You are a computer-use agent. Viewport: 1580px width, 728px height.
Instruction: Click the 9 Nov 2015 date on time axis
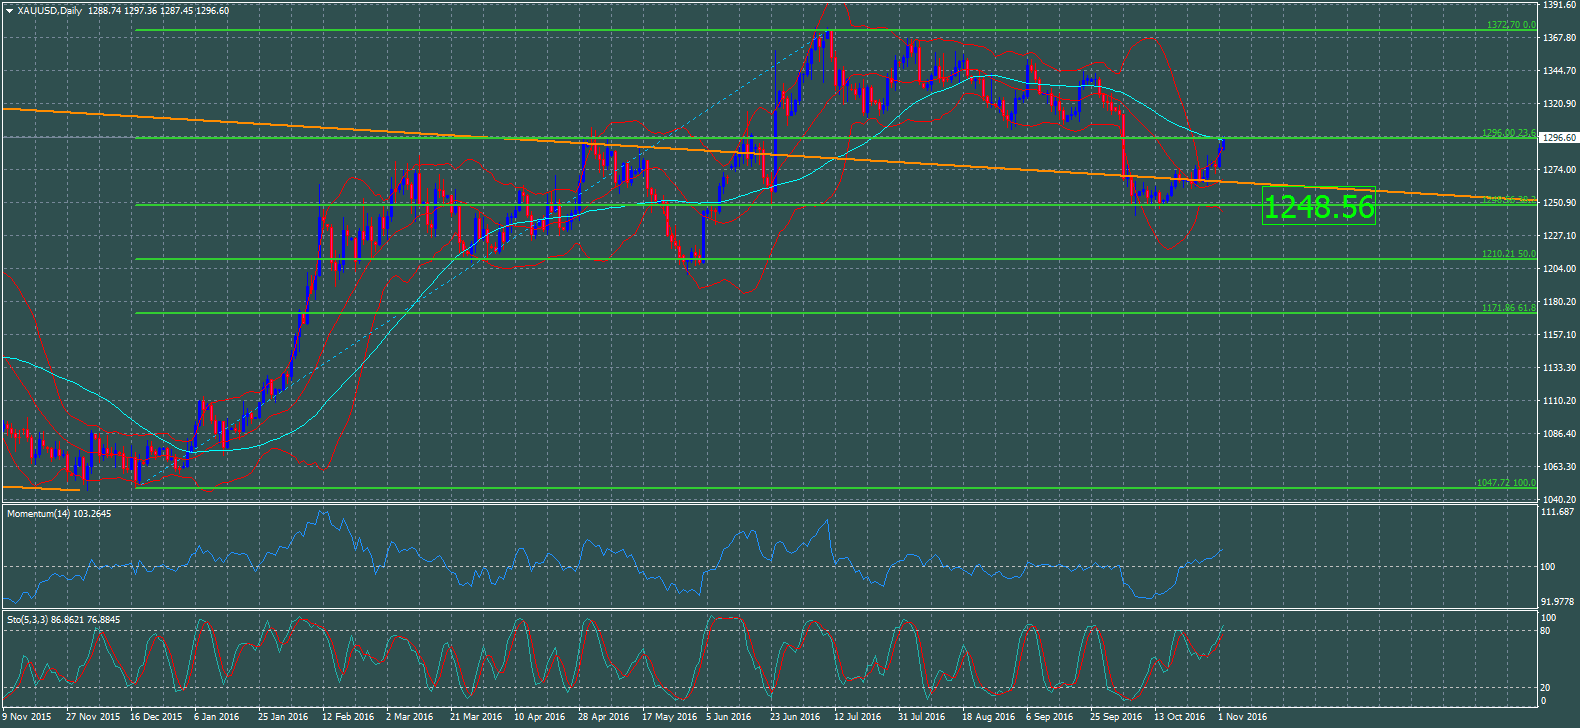[27, 717]
